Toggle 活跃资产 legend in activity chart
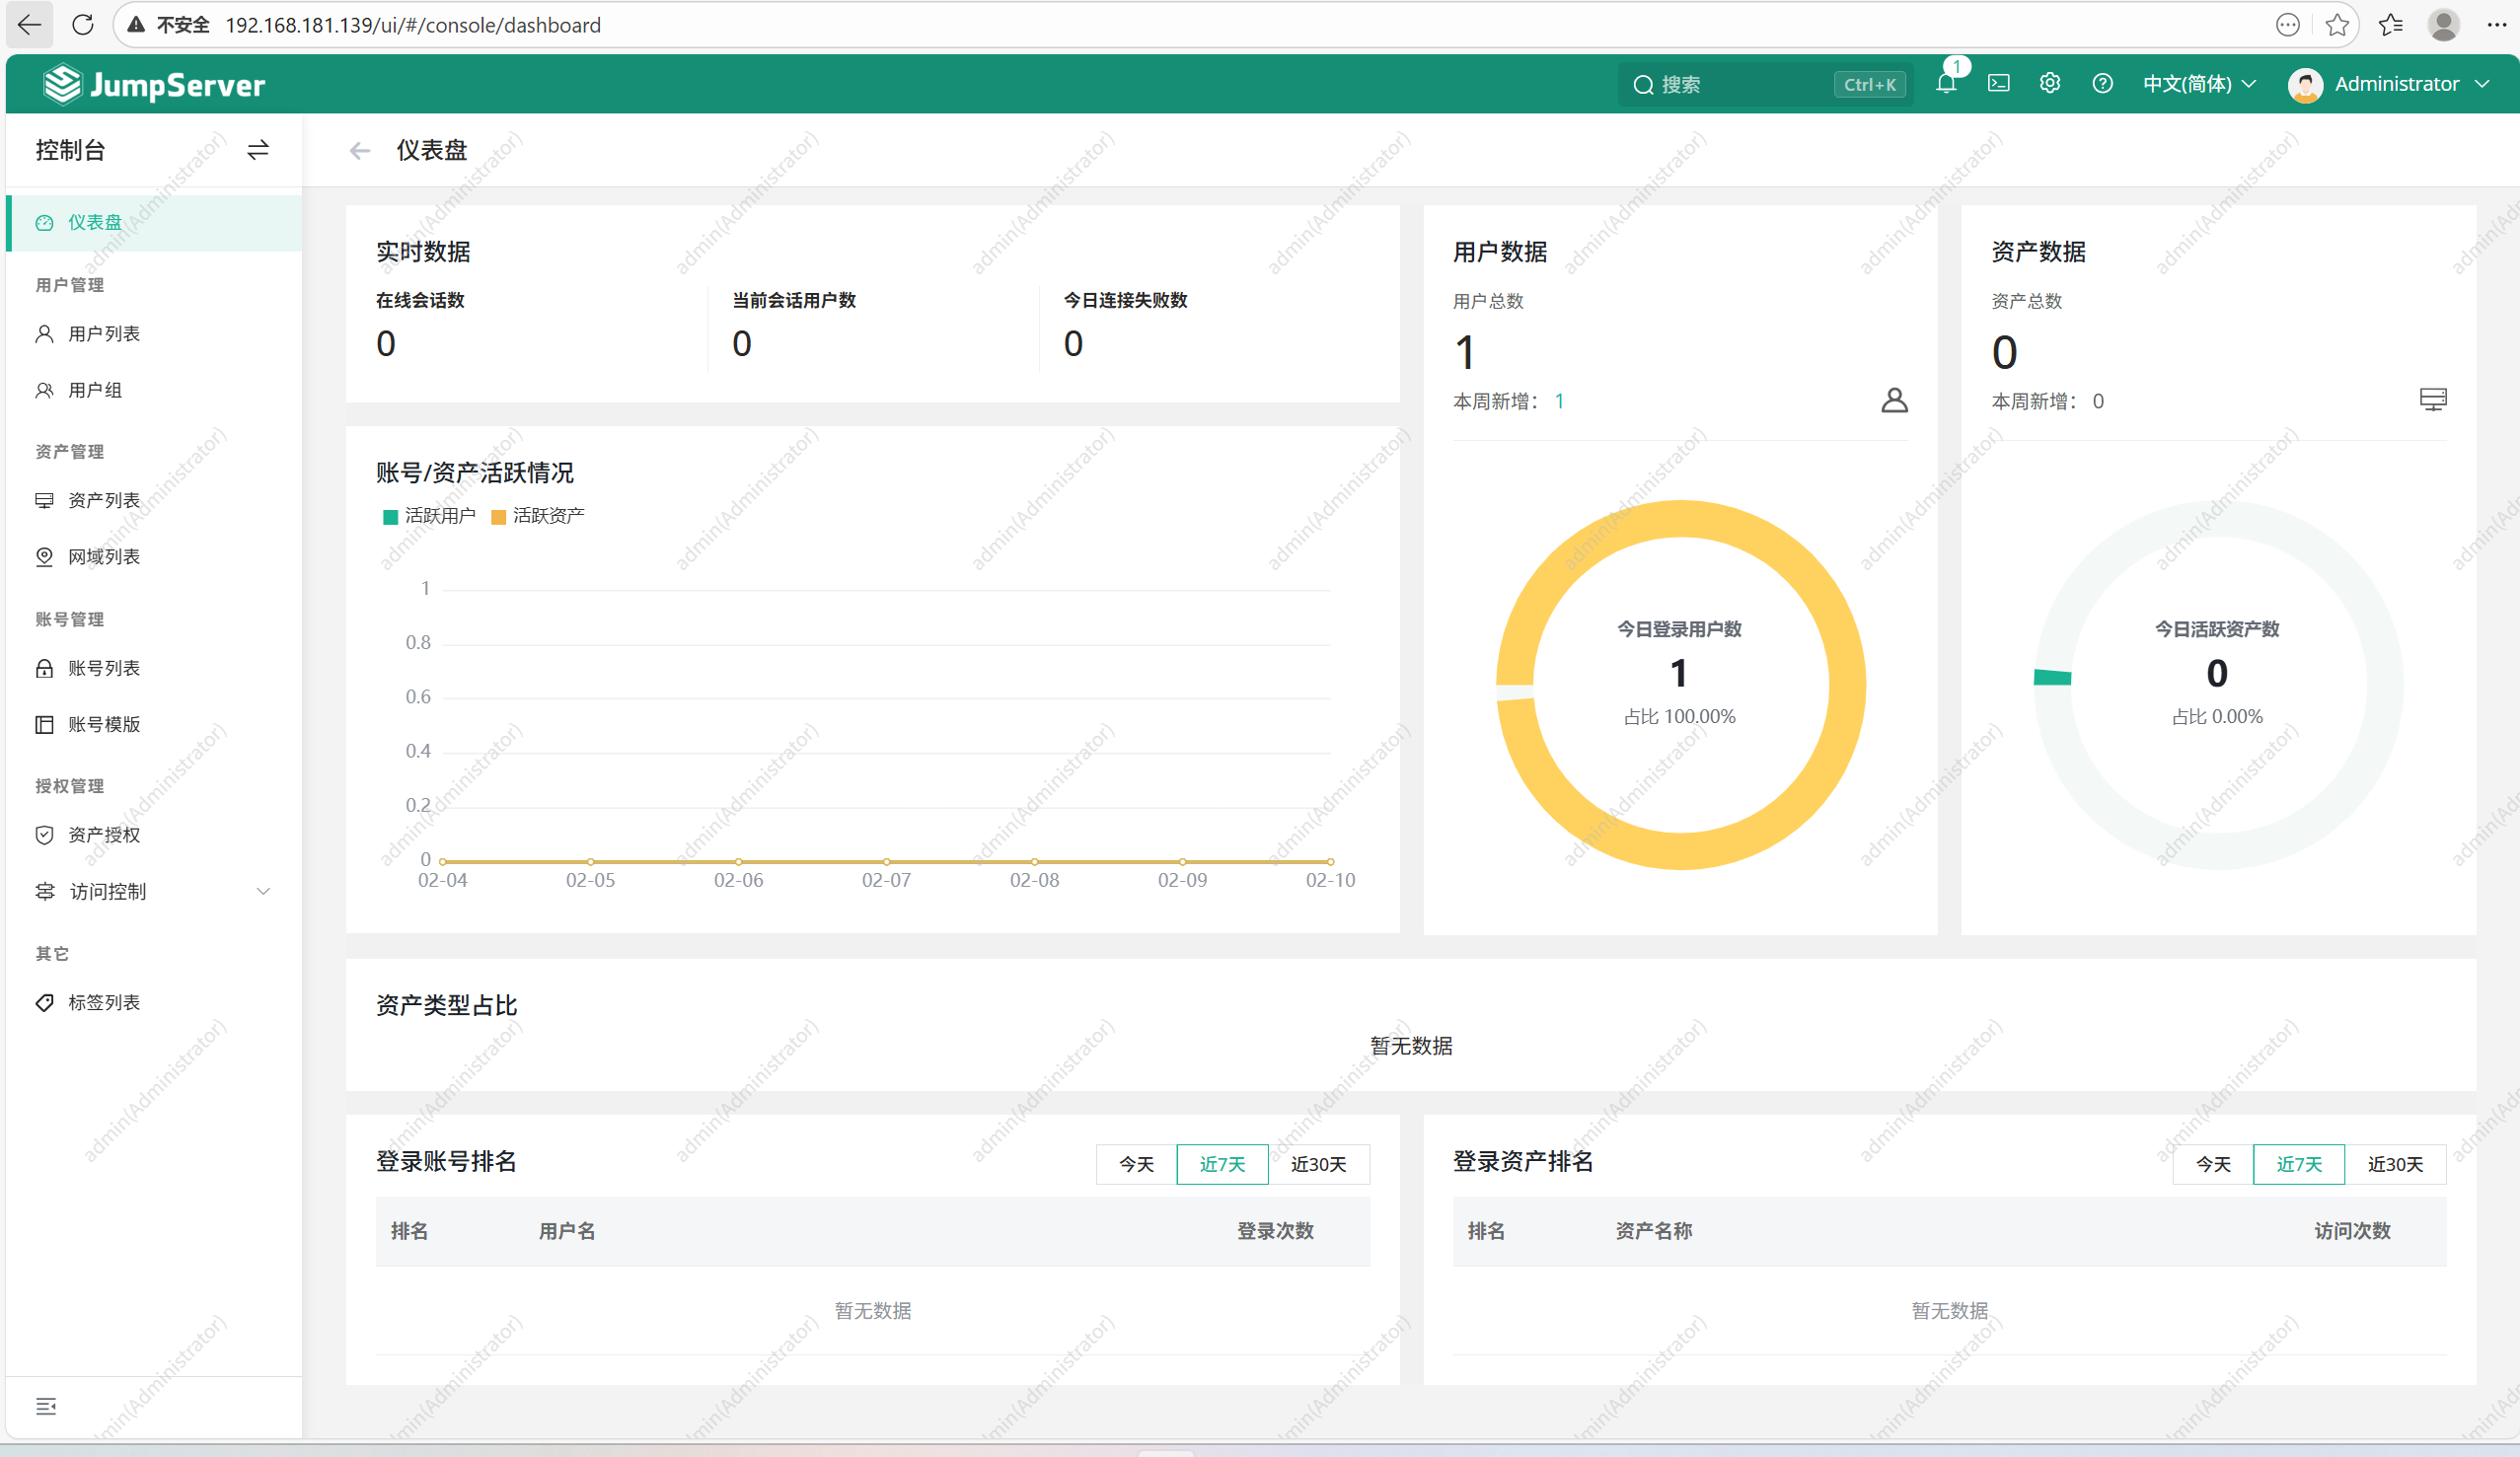This screenshot has width=2520, height=1457. [538, 516]
